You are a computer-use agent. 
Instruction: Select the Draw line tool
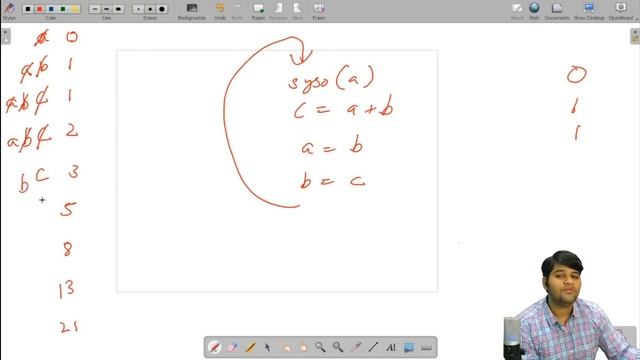[373, 347]
